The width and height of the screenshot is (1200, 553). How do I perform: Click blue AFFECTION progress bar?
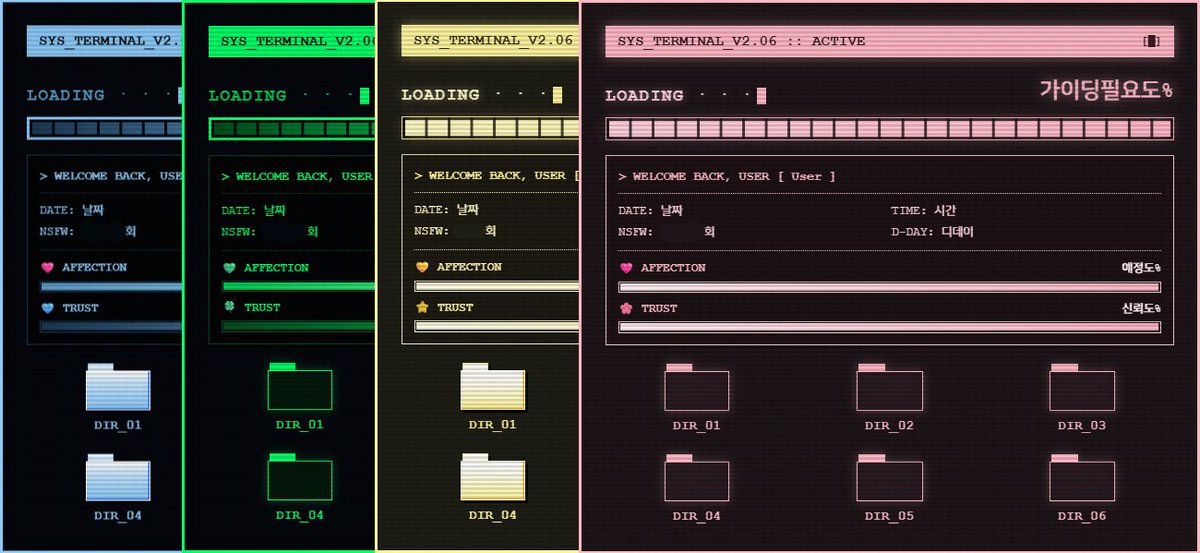tap(111, 287)
